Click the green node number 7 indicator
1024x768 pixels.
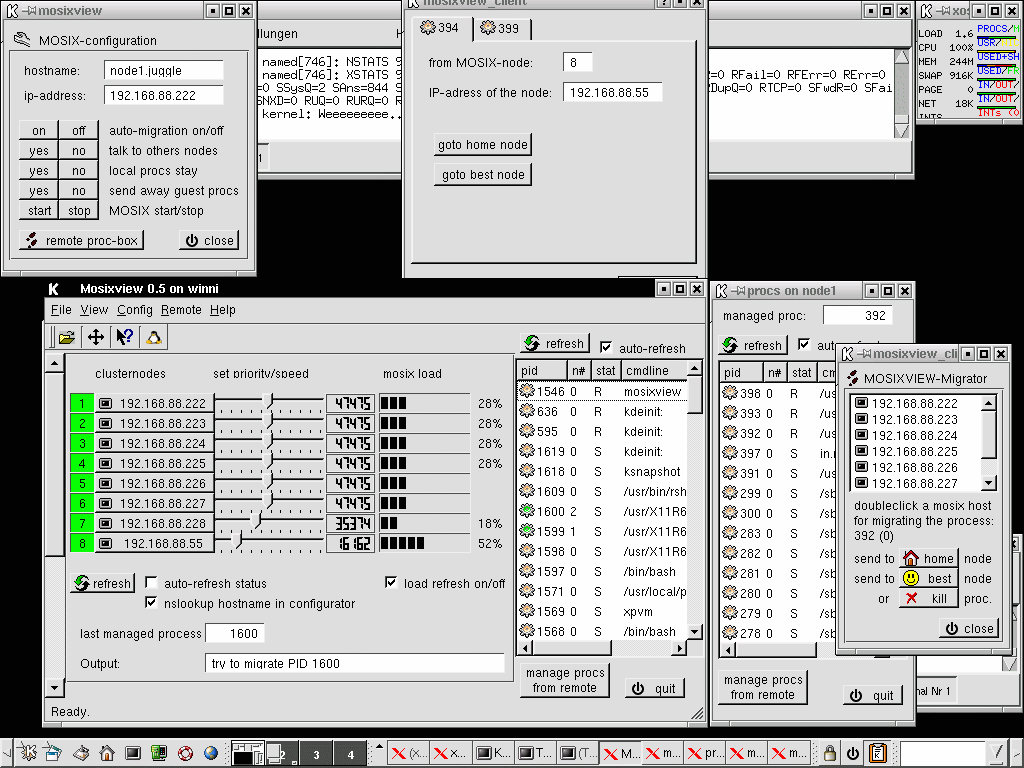[x=82, y=523]
